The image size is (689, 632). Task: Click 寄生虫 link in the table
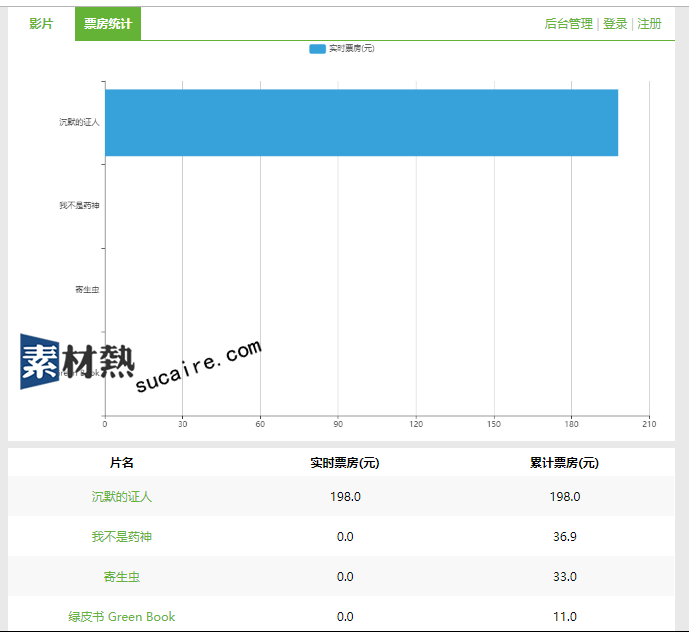[x=122, y=576]
